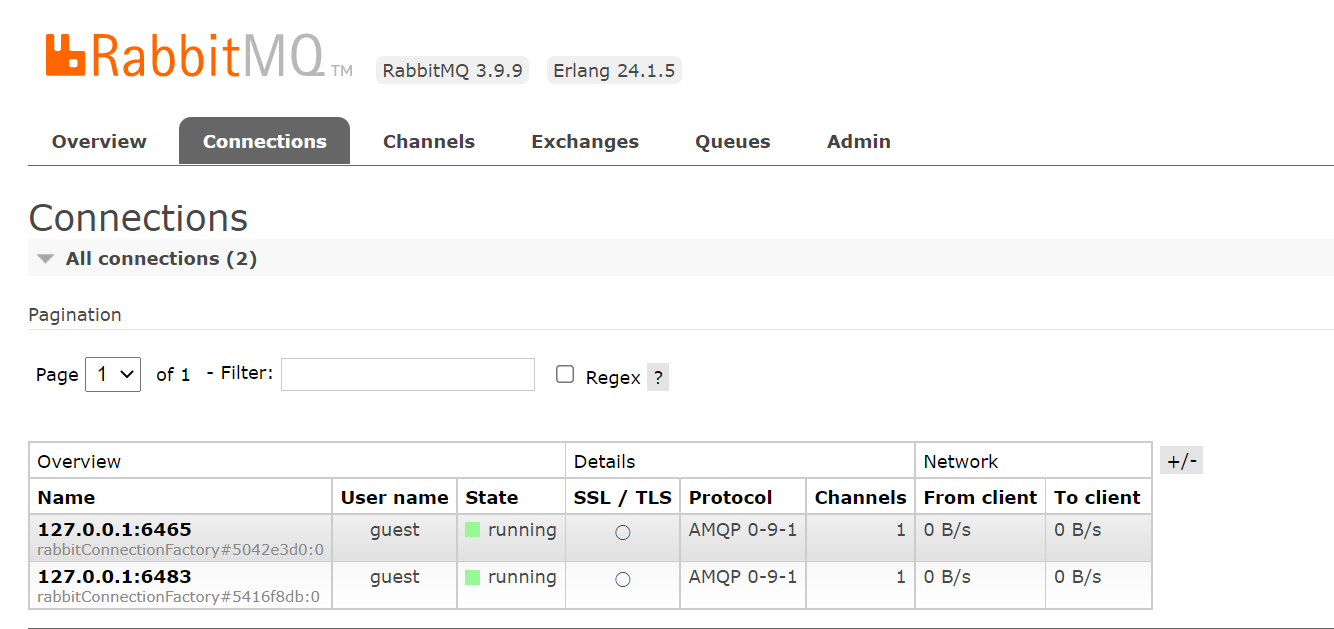Click into the Filter text field

coord(407,375)
